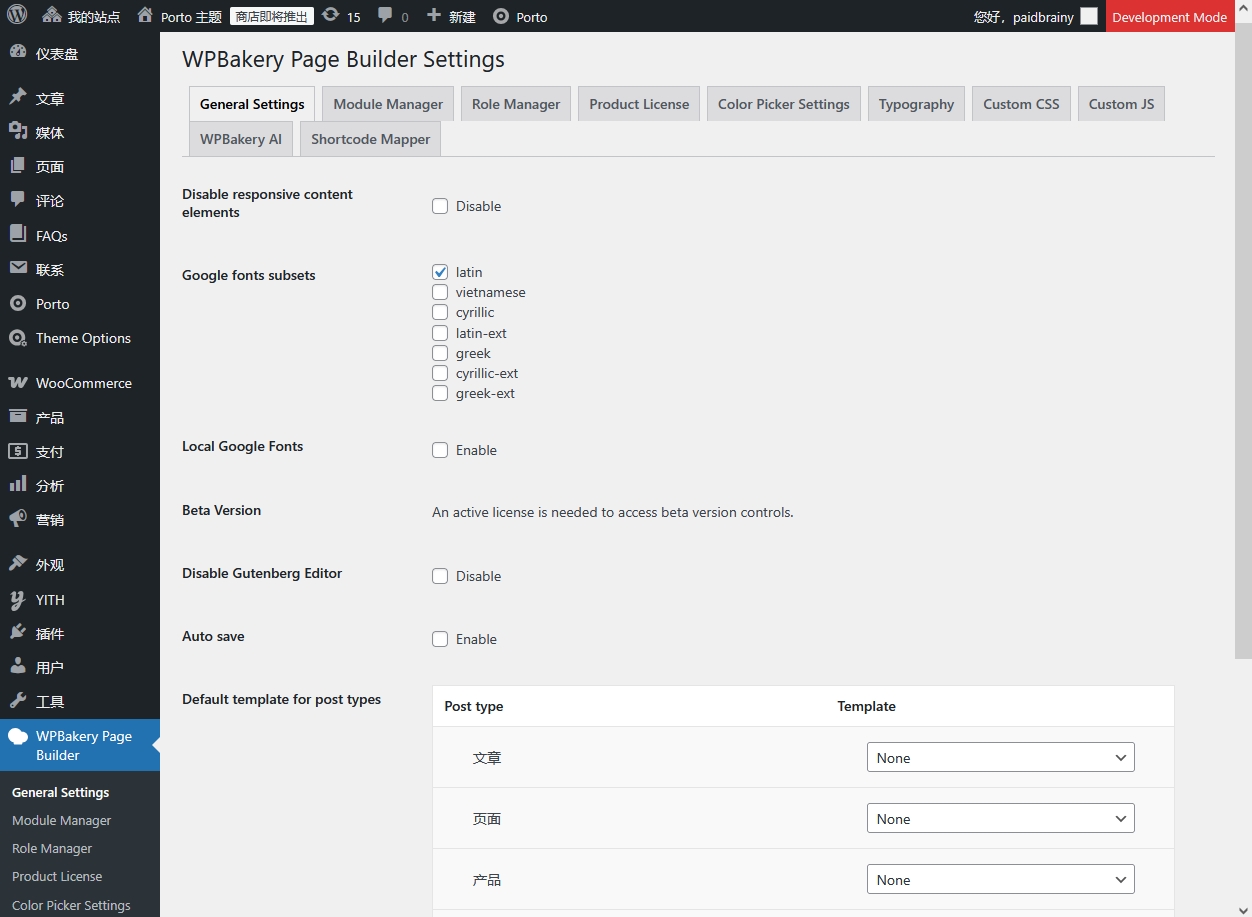Click the user avatar next to paidbrainy

click(x=1089, y=16)
